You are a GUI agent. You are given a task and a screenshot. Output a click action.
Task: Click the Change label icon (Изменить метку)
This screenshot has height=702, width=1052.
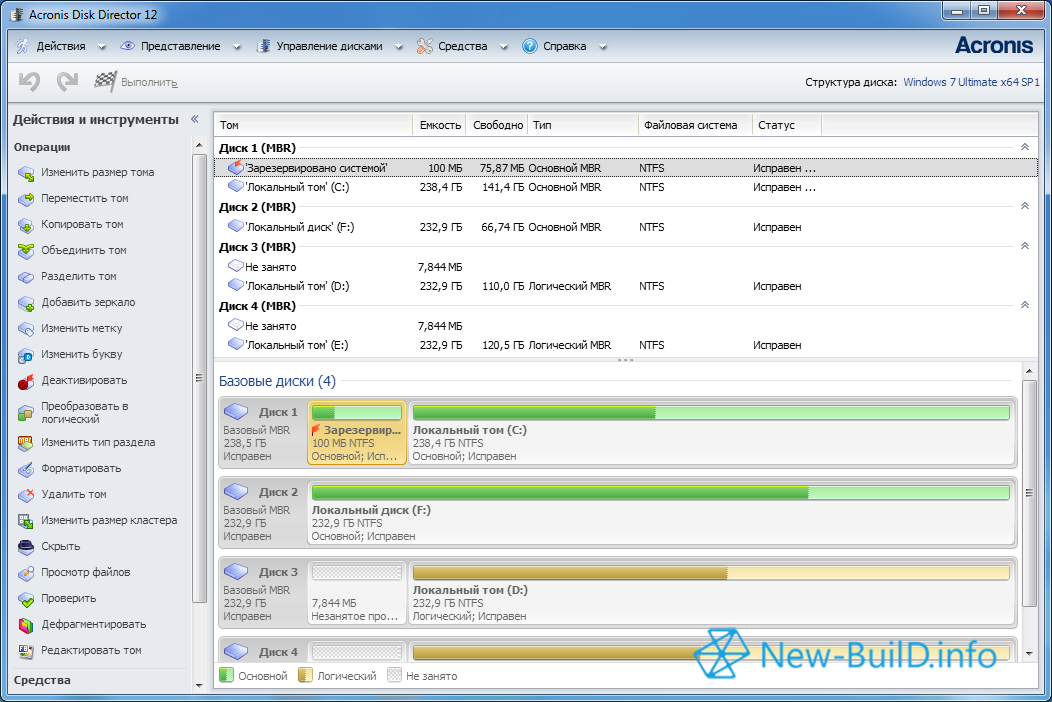click(26, 329)
